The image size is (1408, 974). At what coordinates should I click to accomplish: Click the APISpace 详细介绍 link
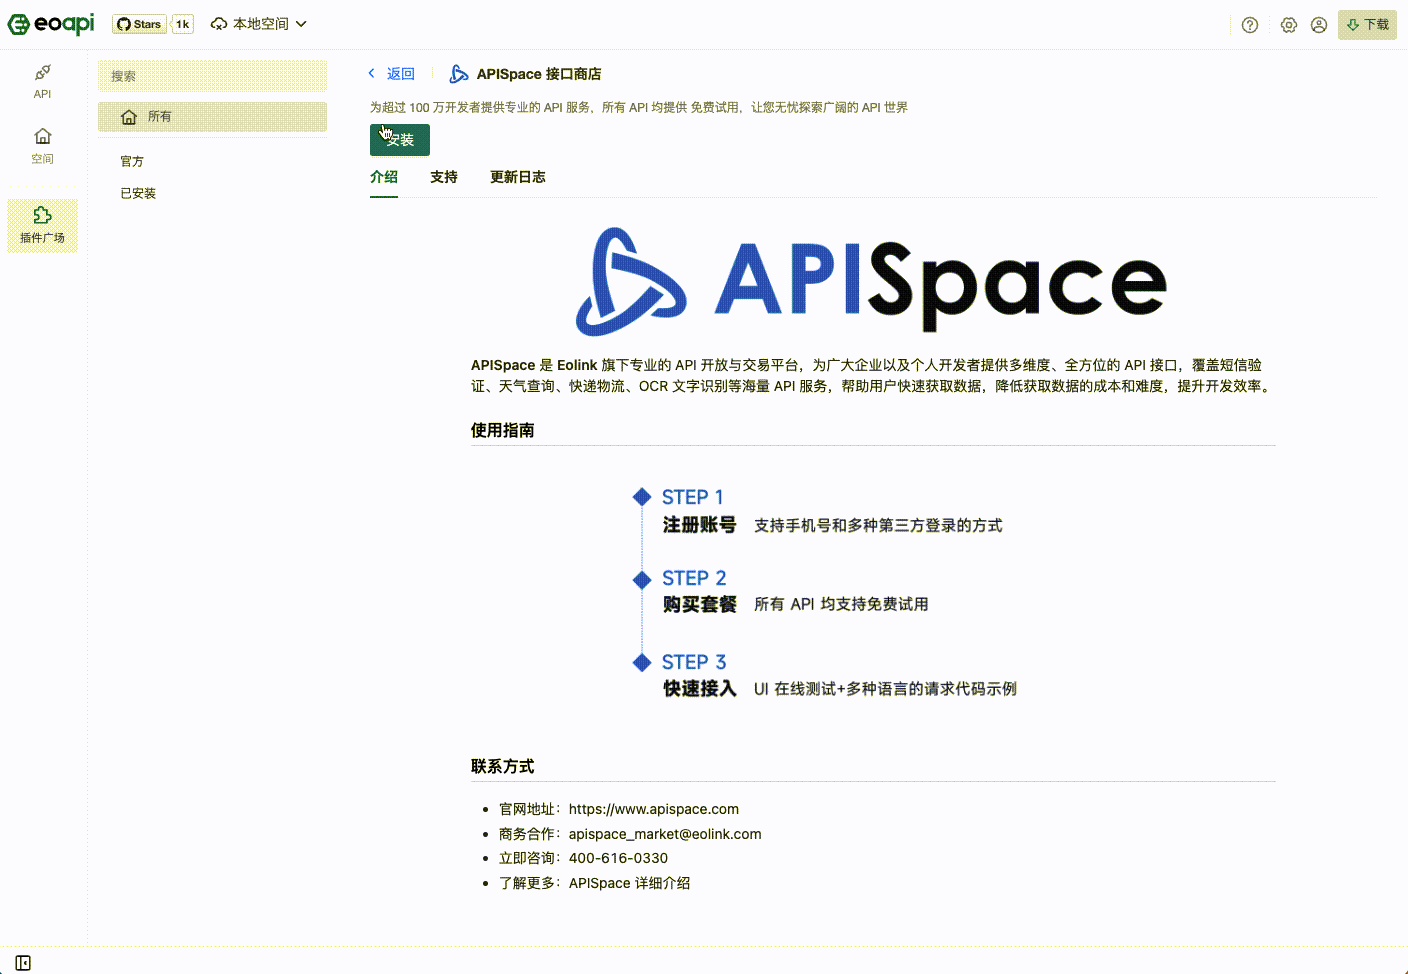(x=629, y=883)
